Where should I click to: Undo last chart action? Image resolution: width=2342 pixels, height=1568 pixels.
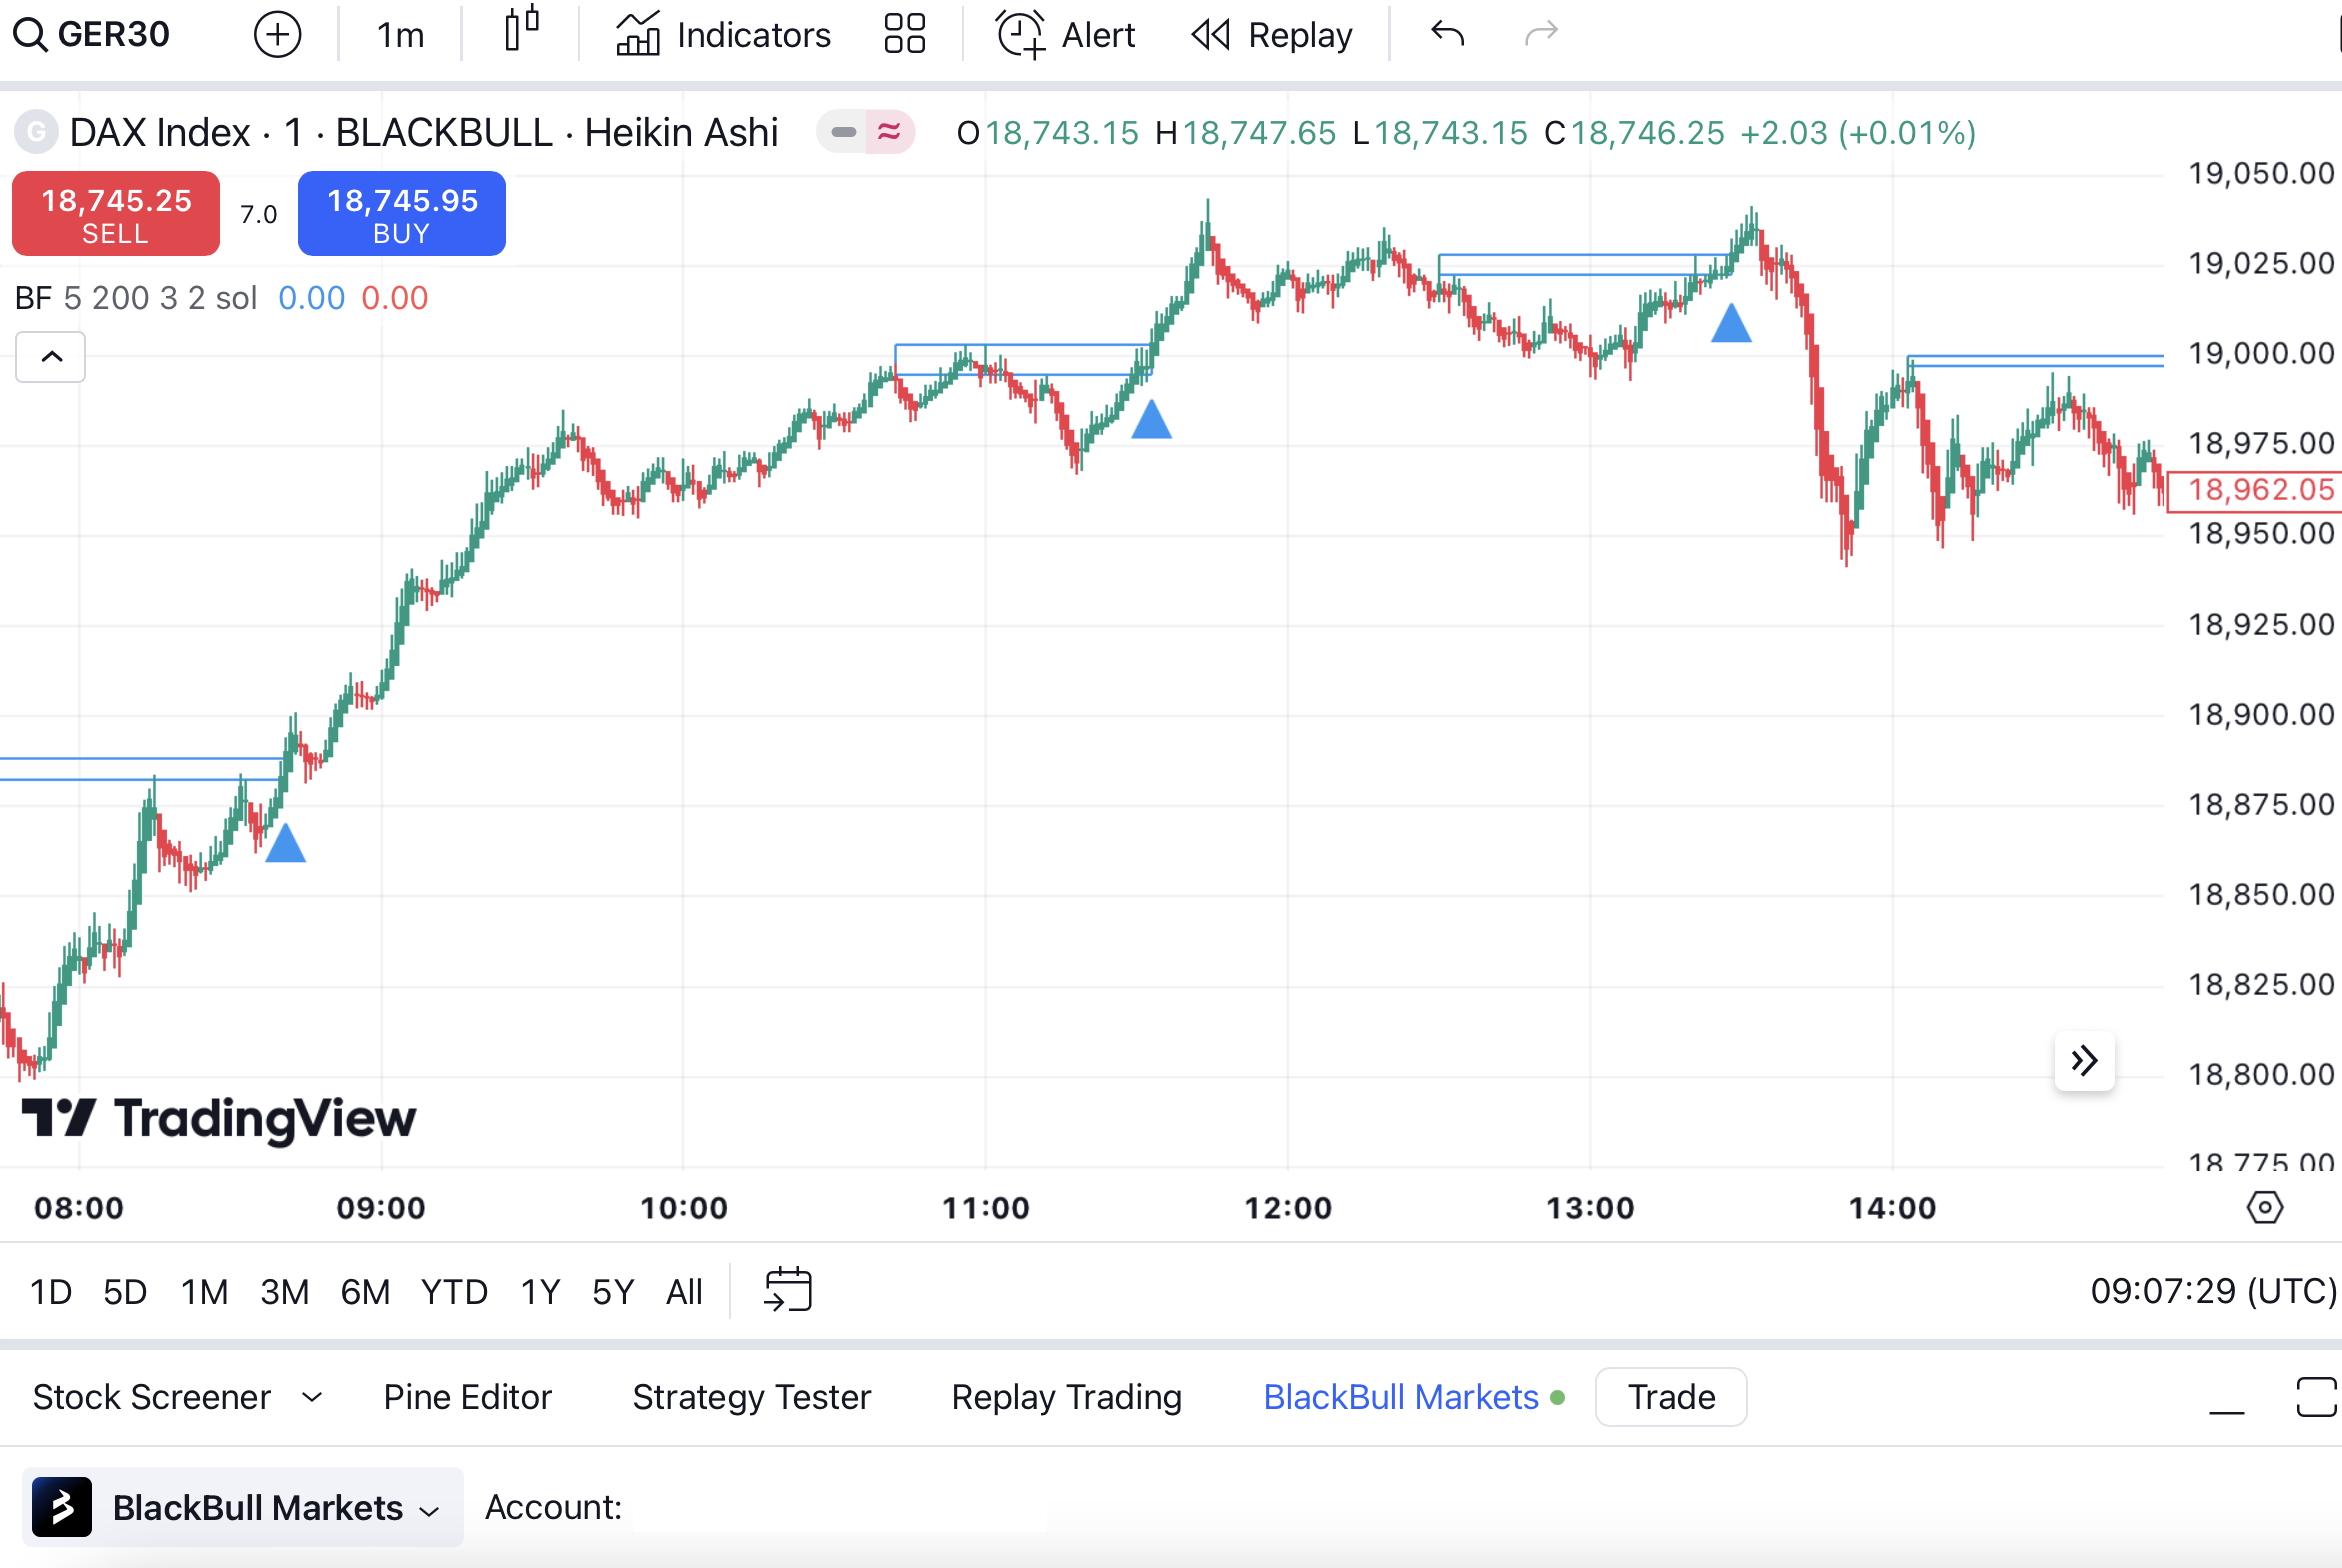coord(1447,34)
